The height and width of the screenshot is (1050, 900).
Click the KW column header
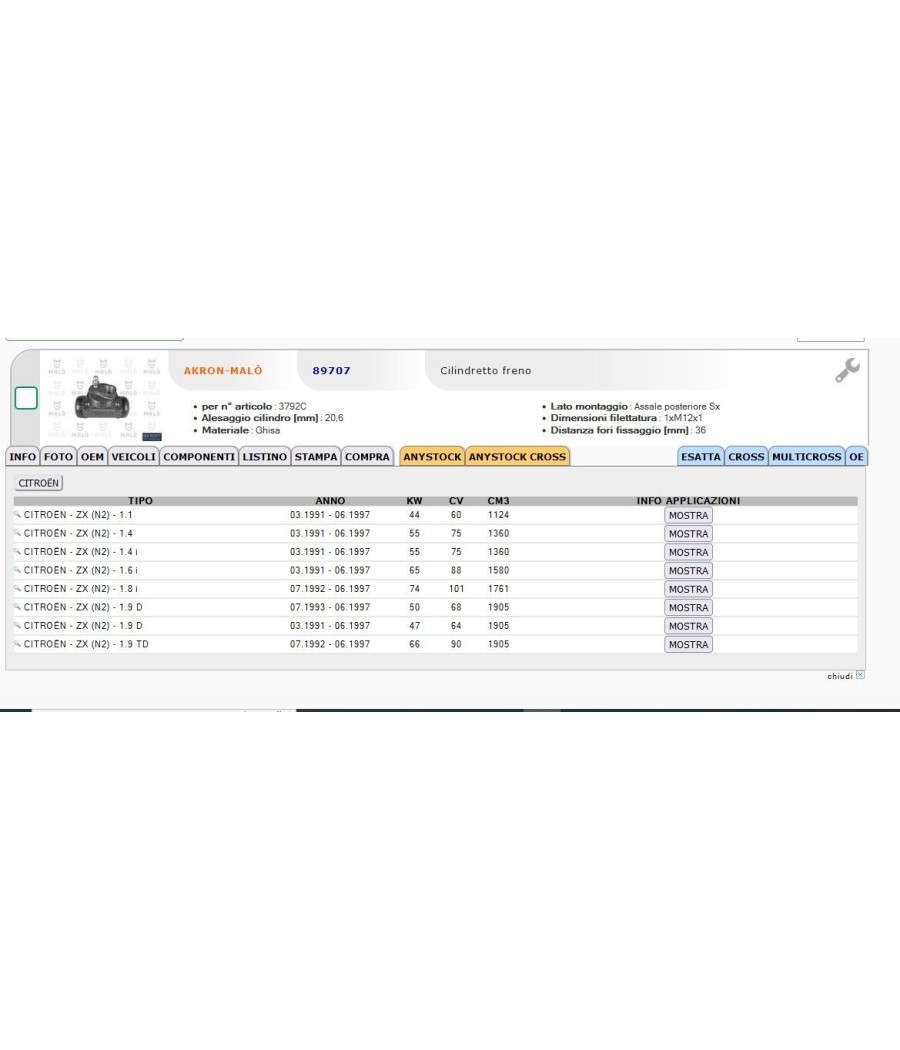pyautogui.click(x=415, y=501)
